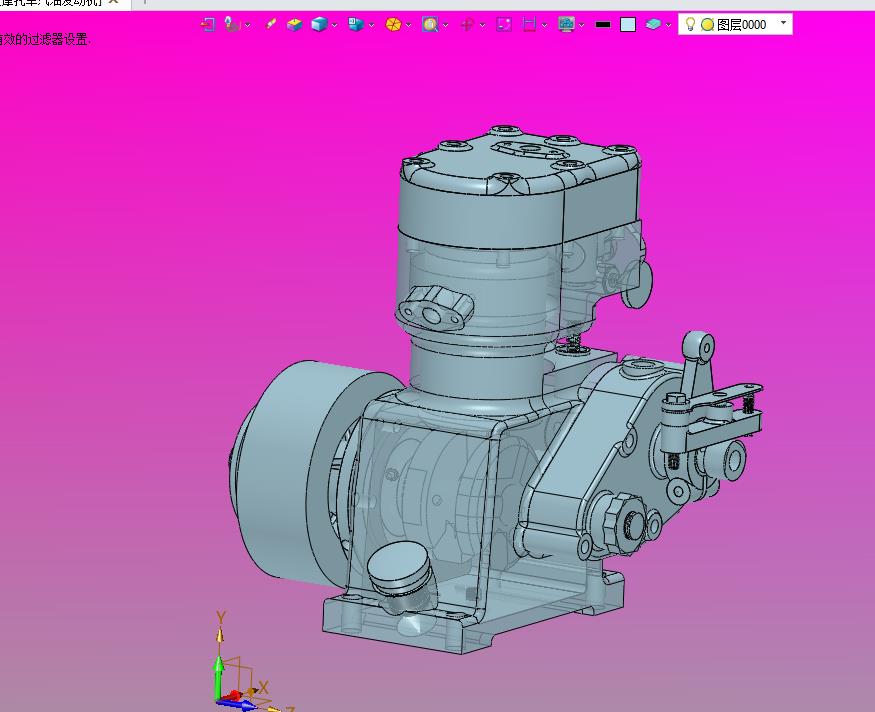Close the motorcycle engine document tab
This screenshot has width=875, height=712.
coord(113,2)
